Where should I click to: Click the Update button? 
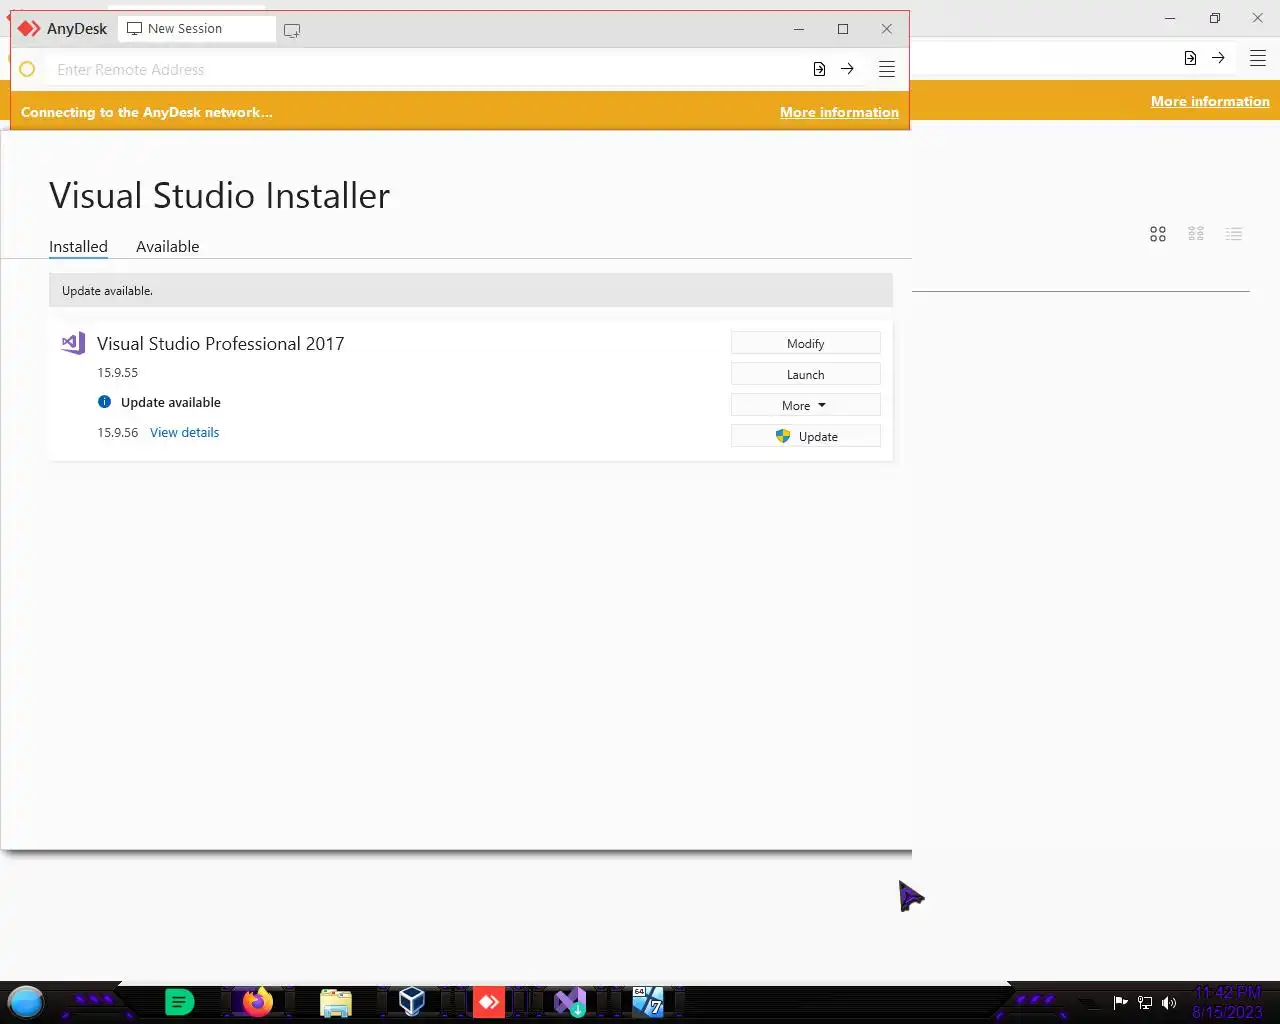click(x=805, y=436)
